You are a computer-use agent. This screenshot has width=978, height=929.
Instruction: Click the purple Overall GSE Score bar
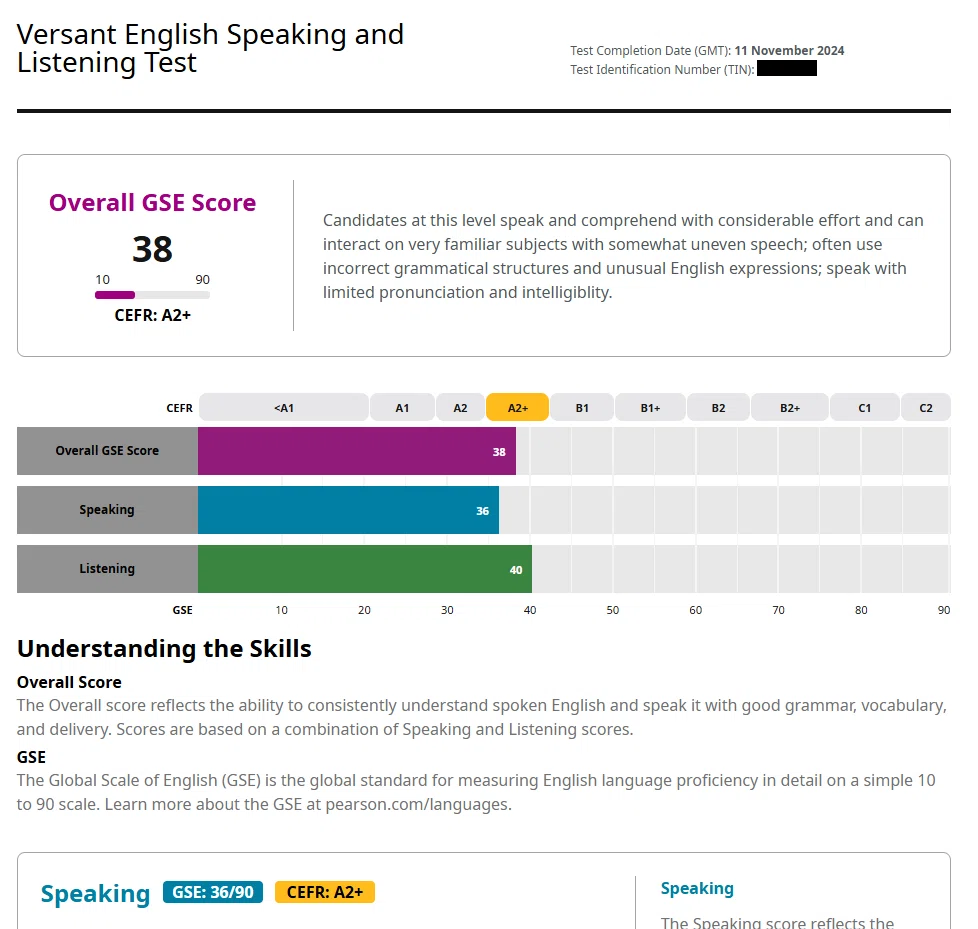pyautogui.click(x=357, y=451)
